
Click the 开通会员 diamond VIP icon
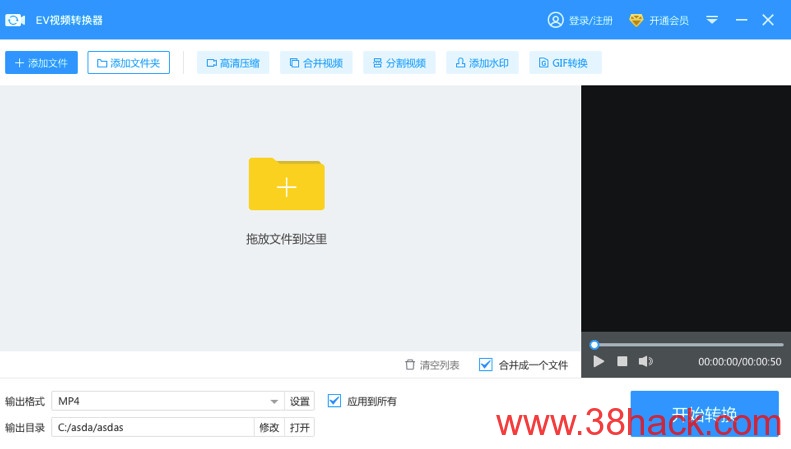coord(636,20)
